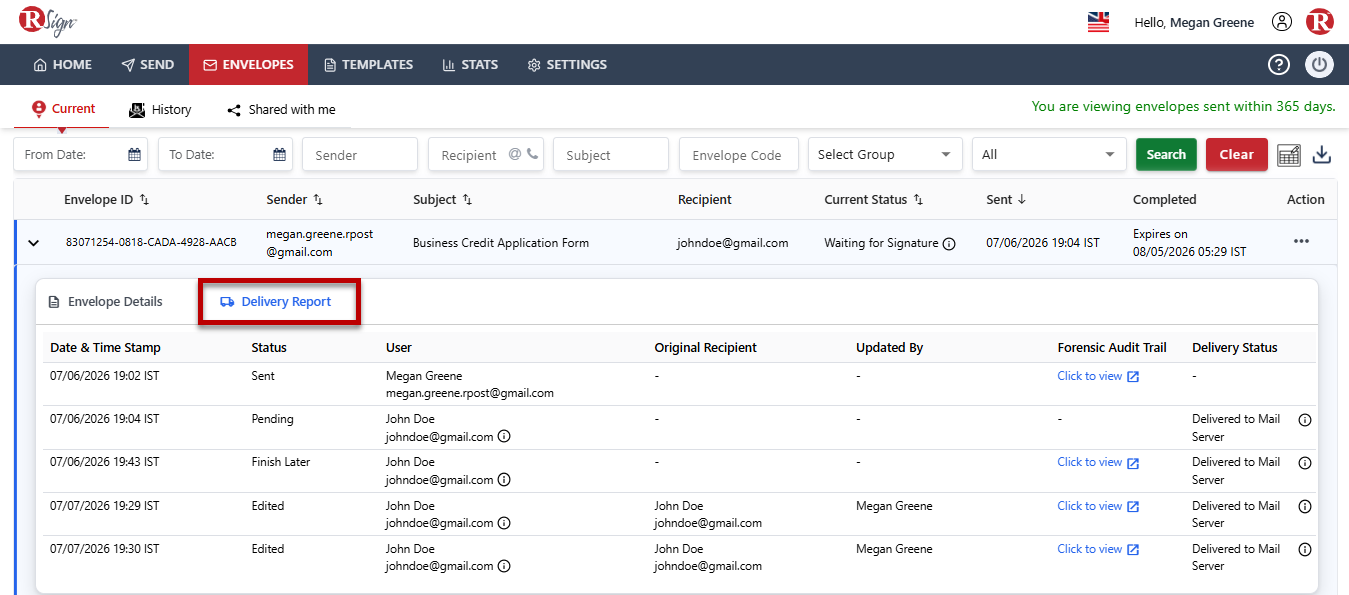Screen dimensions: 1349x595
Task: Click info icon next to Waiting for Signature
Action: 949,243
